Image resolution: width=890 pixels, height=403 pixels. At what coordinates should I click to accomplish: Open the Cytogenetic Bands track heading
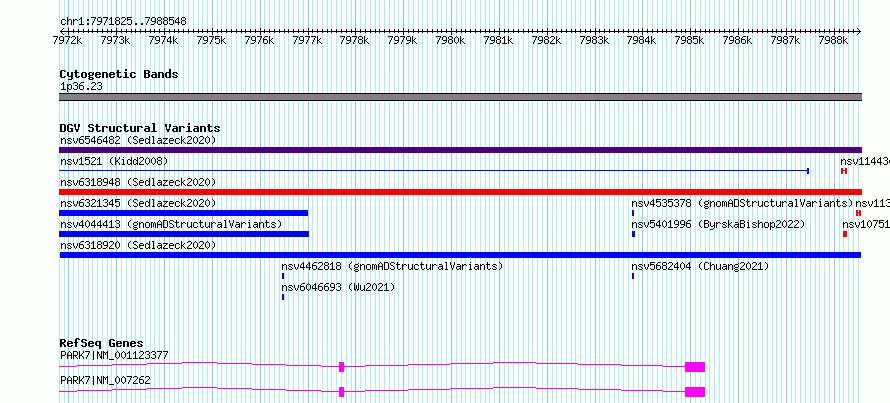click(x=119, y=74)
